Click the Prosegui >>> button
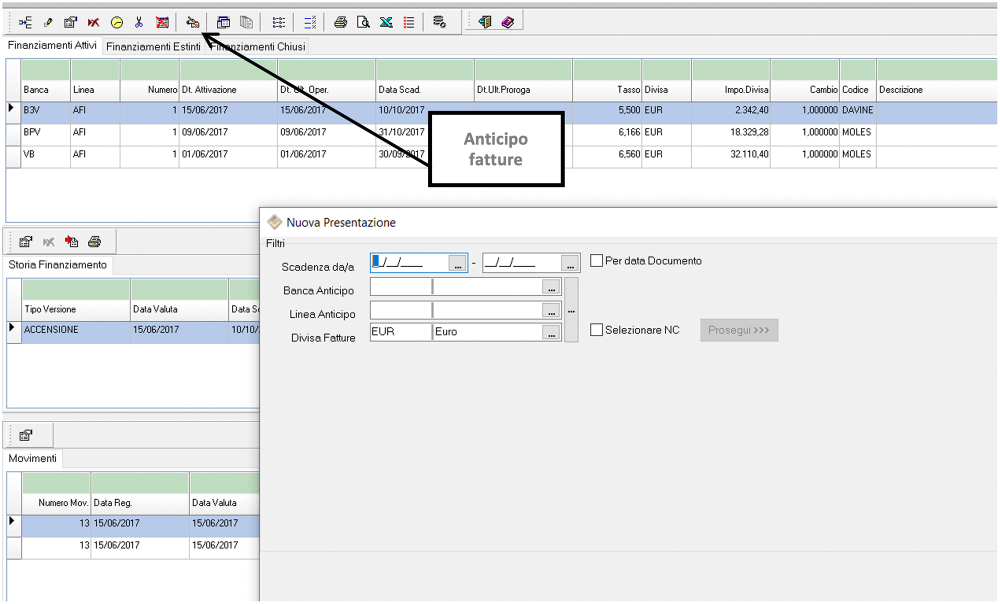1000x604 pixels. [739, 330]
